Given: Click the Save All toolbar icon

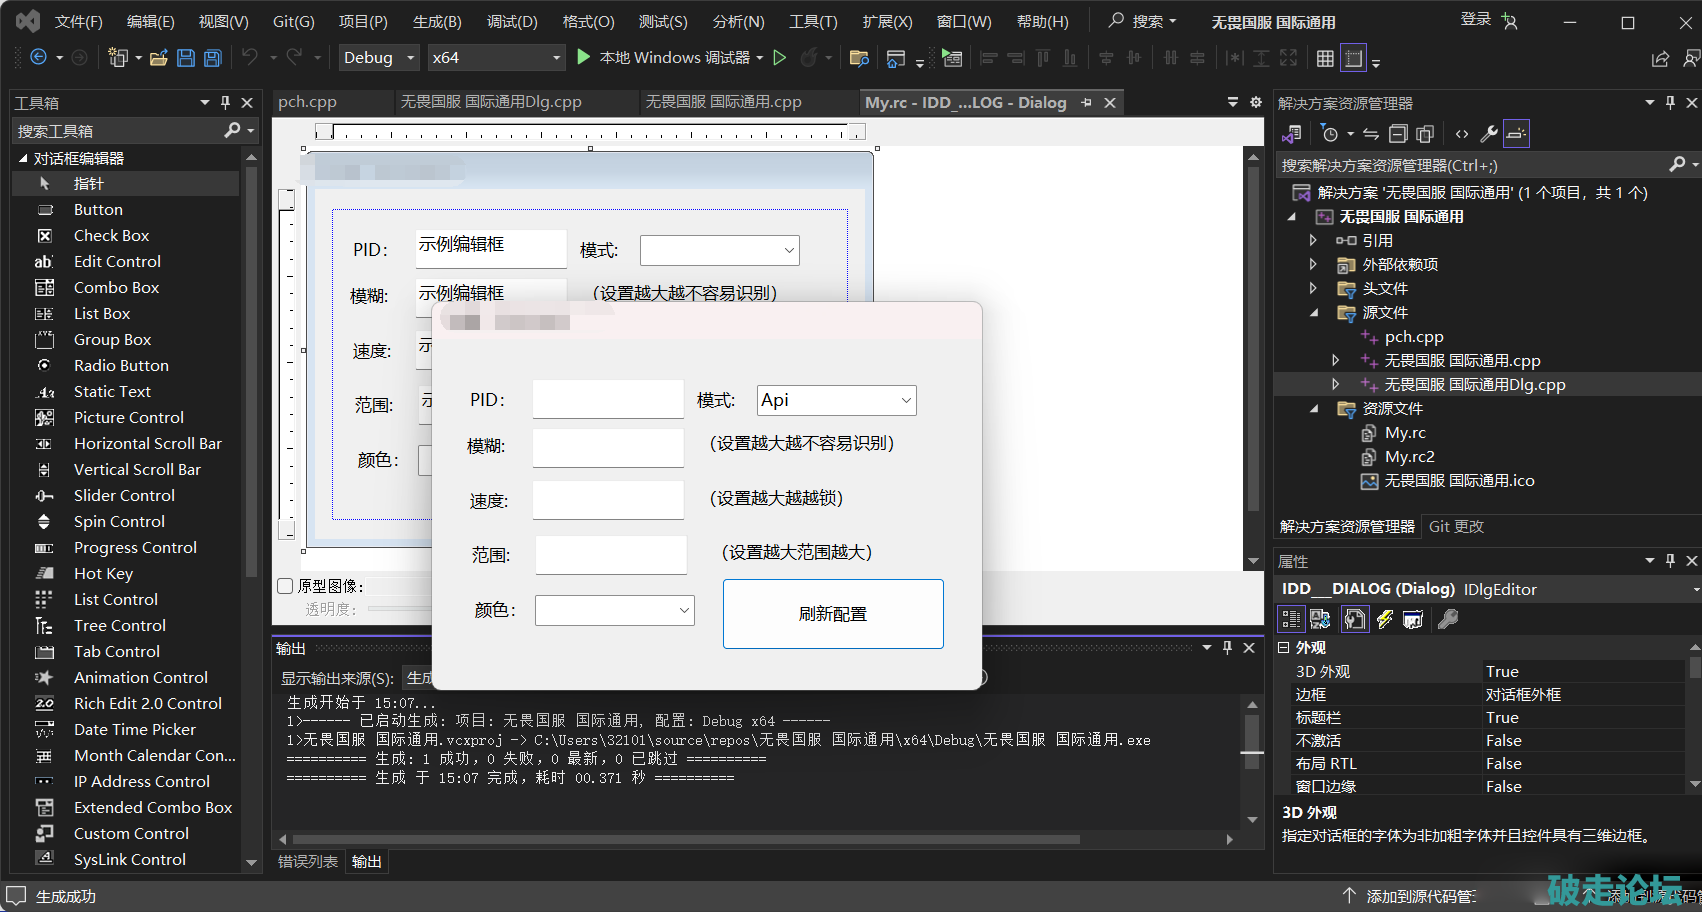Looking at the screenshot, I should [x=212, y=58].
